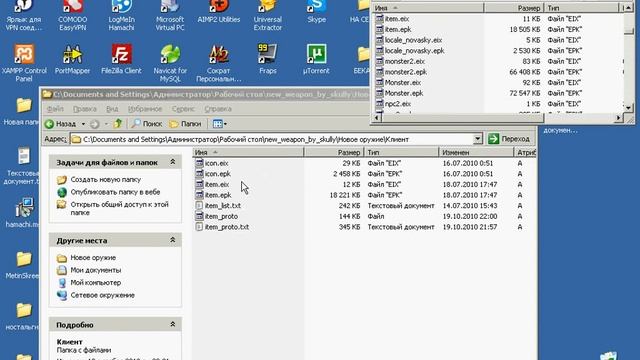The image size is (640, 360).
Task: Open the µTorrent desktop icon
Action: [x=316, y=59]
